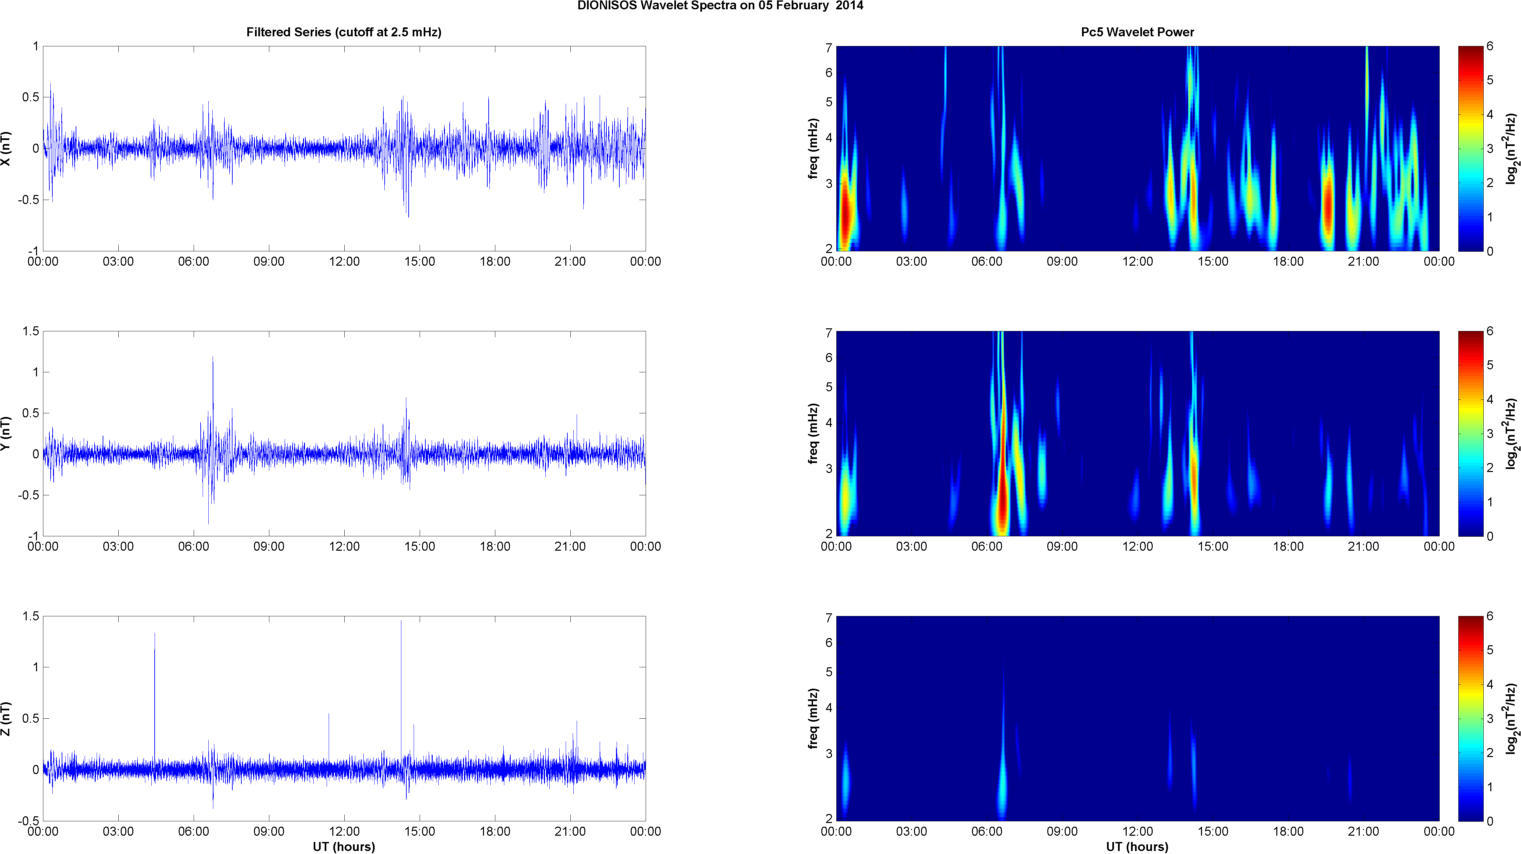The image size is (1521, 854).
Task: Click the 21:00 tick label under the middle spectrogram
Action: (1364, 547)
